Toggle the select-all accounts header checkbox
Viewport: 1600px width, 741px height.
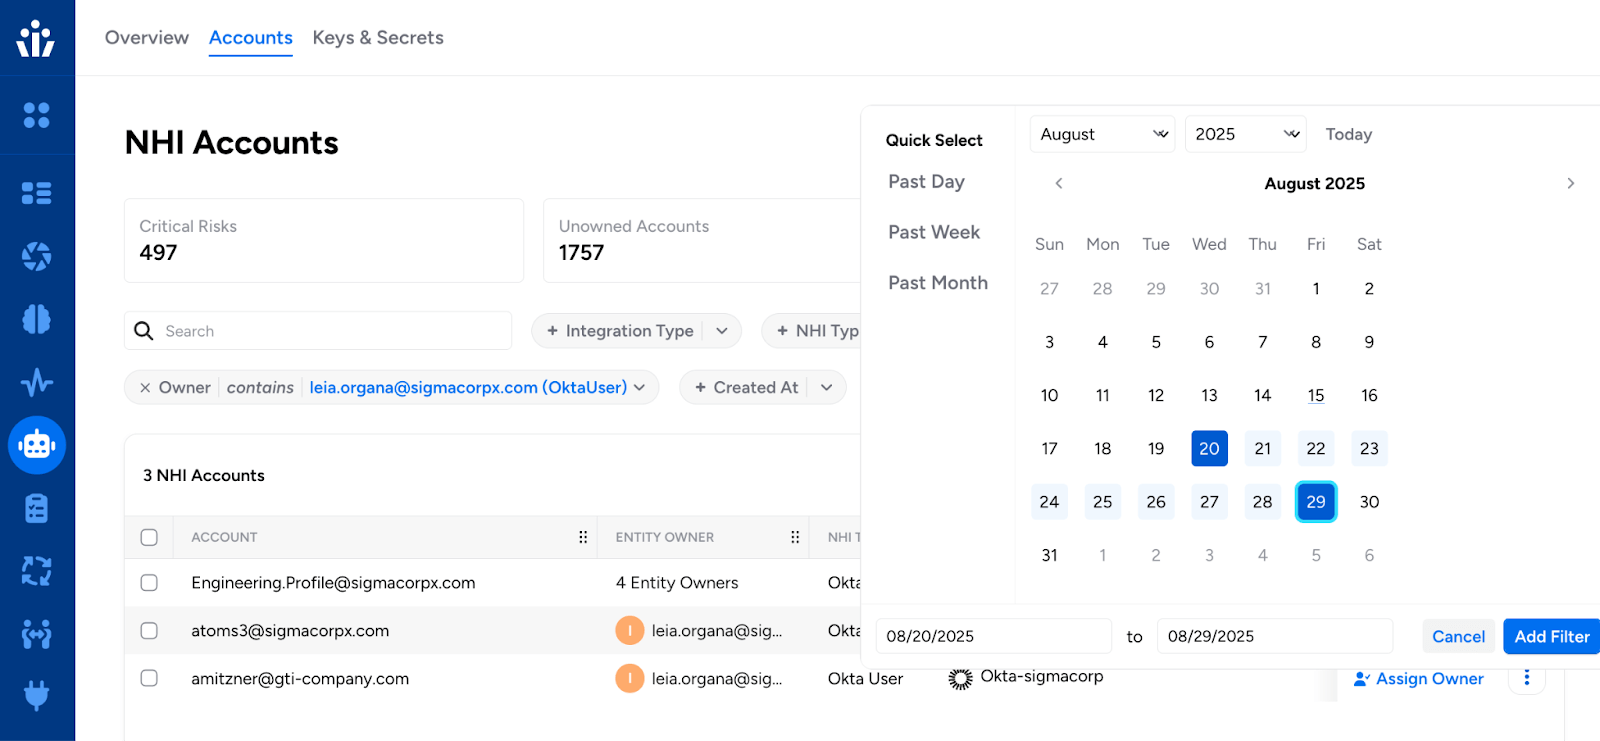(149, 537)
